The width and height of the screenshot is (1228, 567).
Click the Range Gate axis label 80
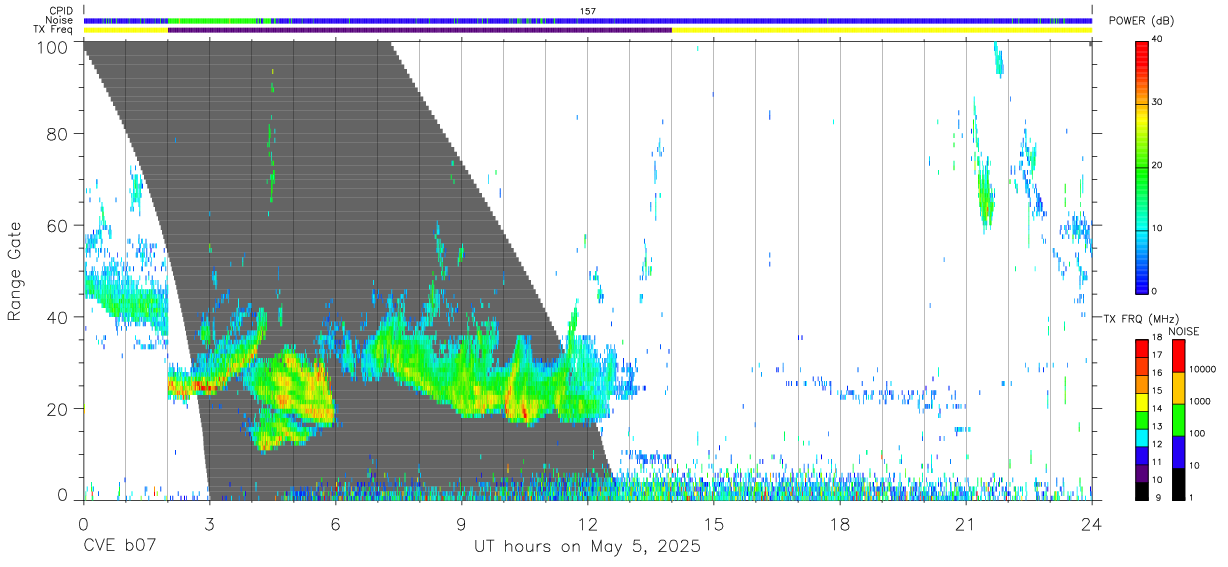(x=58, y=134)
